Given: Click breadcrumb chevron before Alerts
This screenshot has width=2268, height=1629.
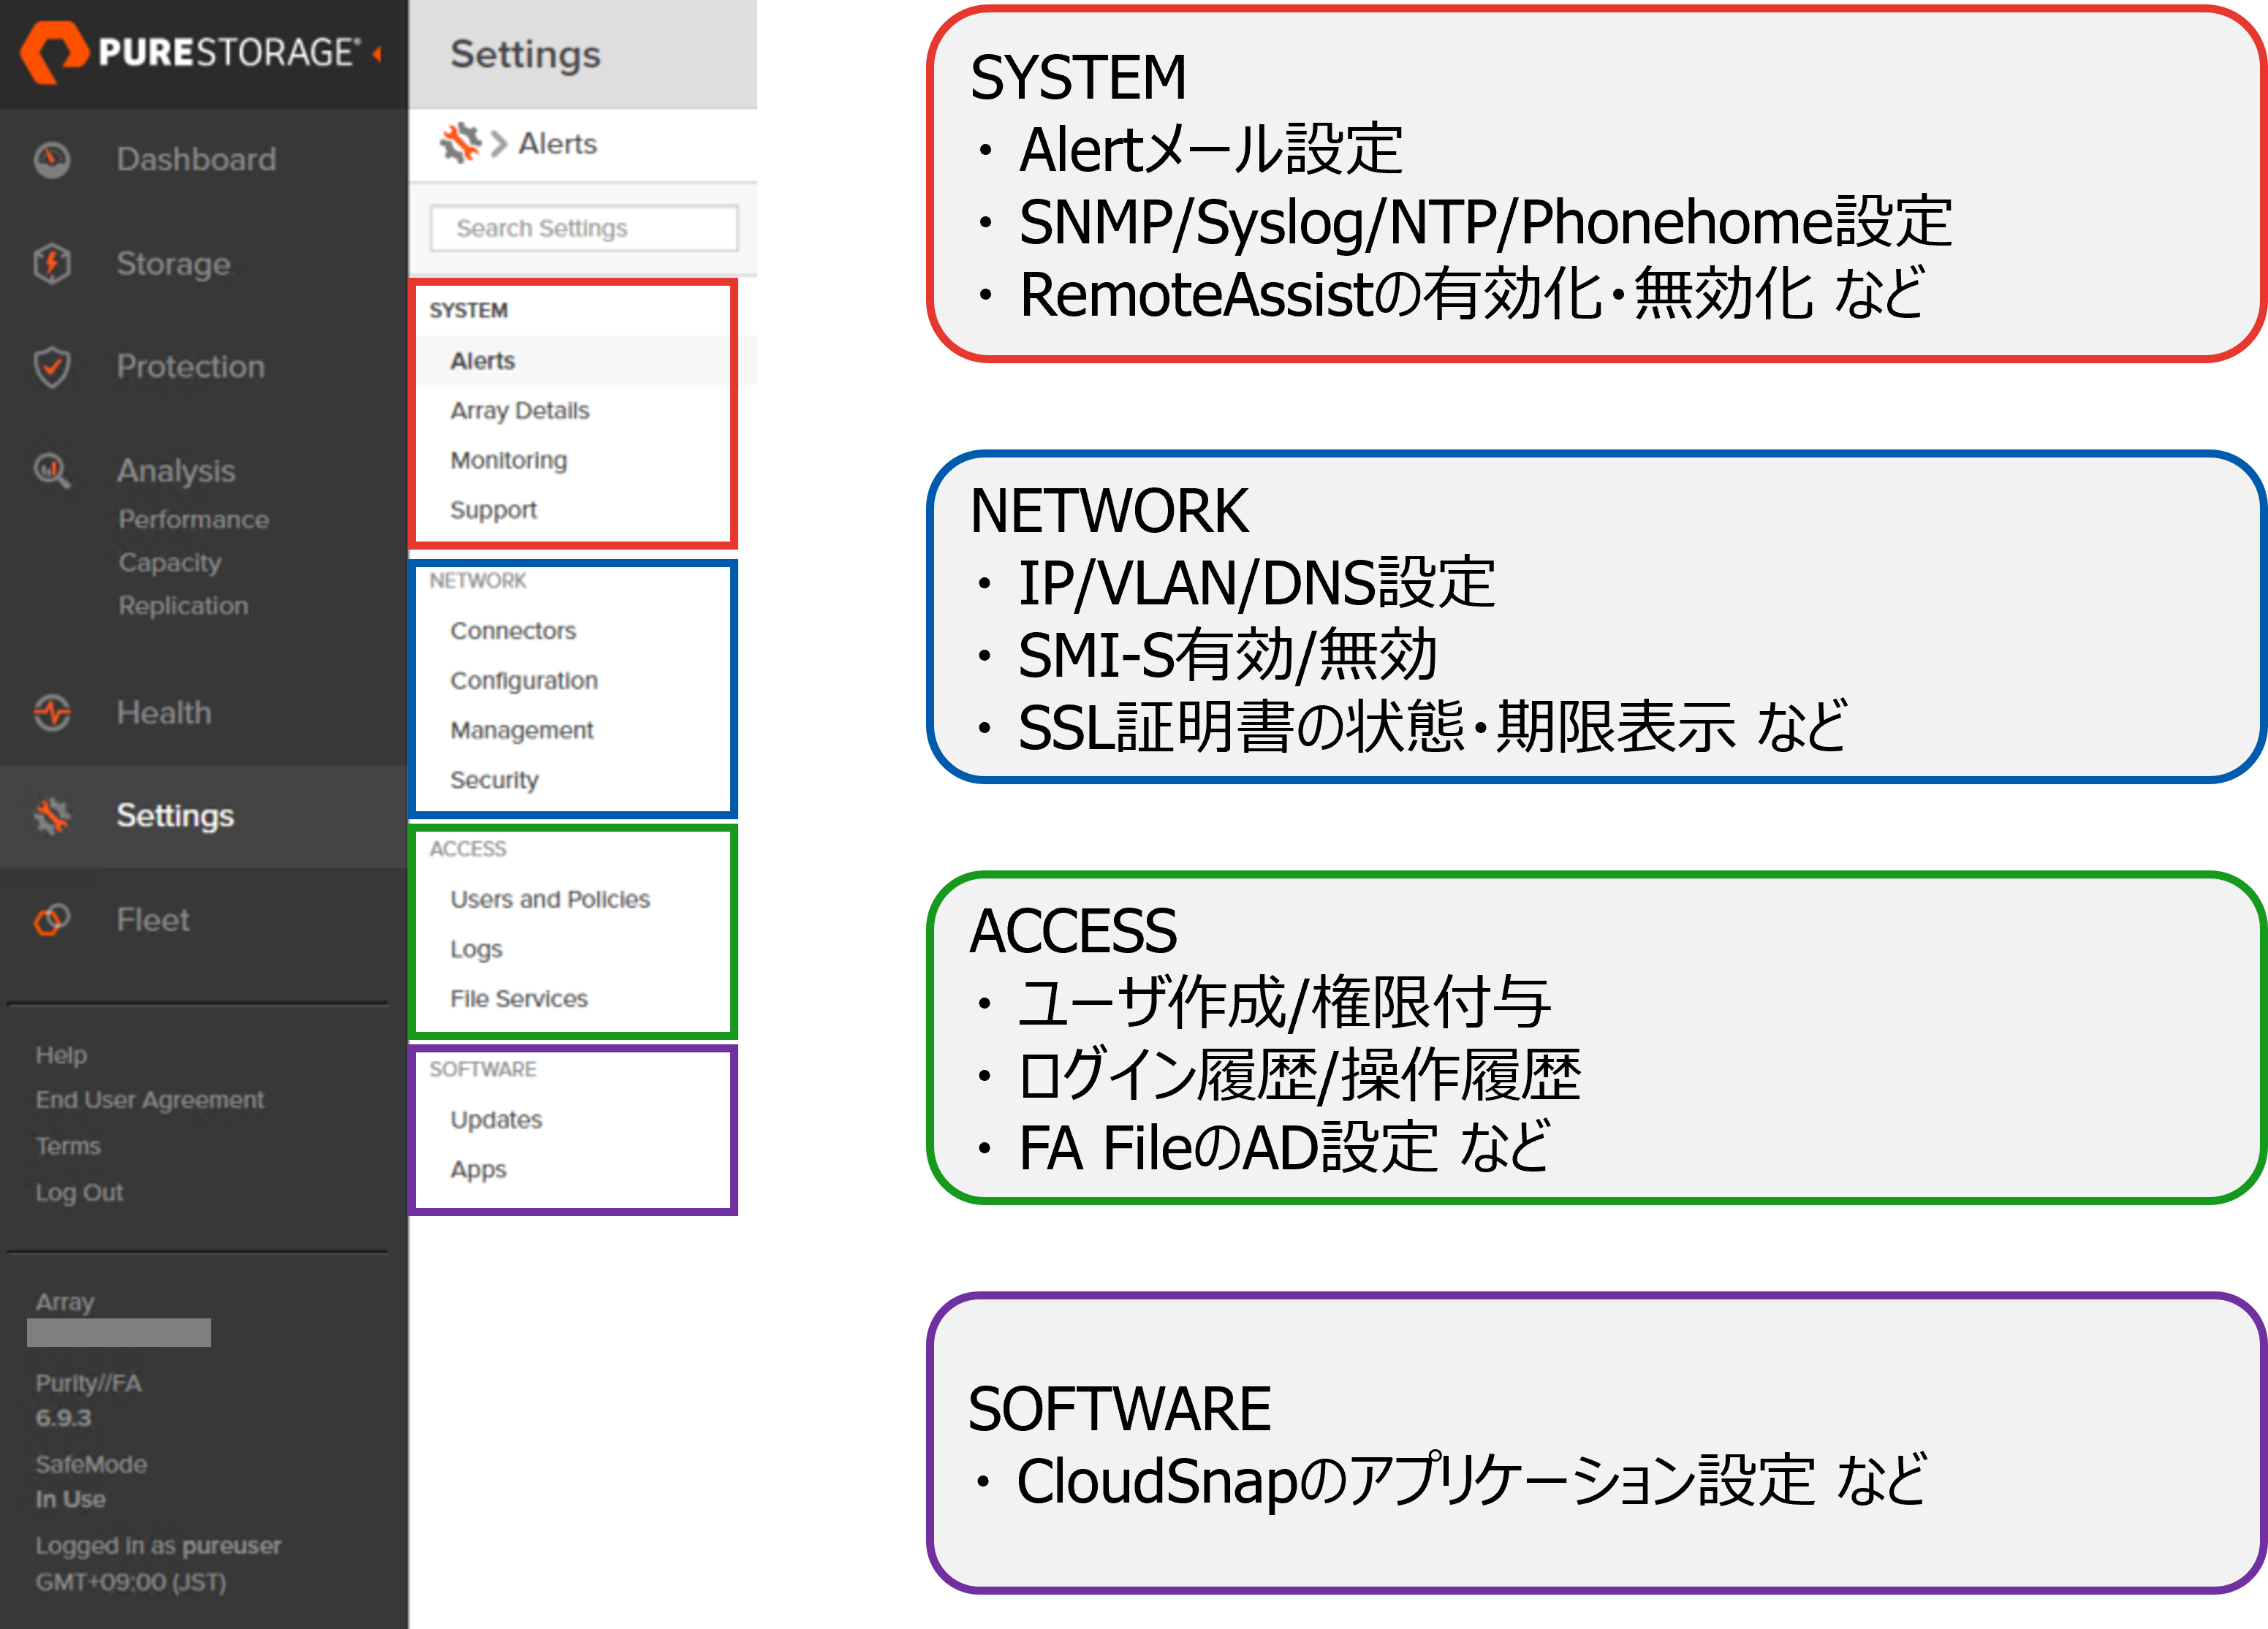Looking at the screenshot, I should coord(499,144).
